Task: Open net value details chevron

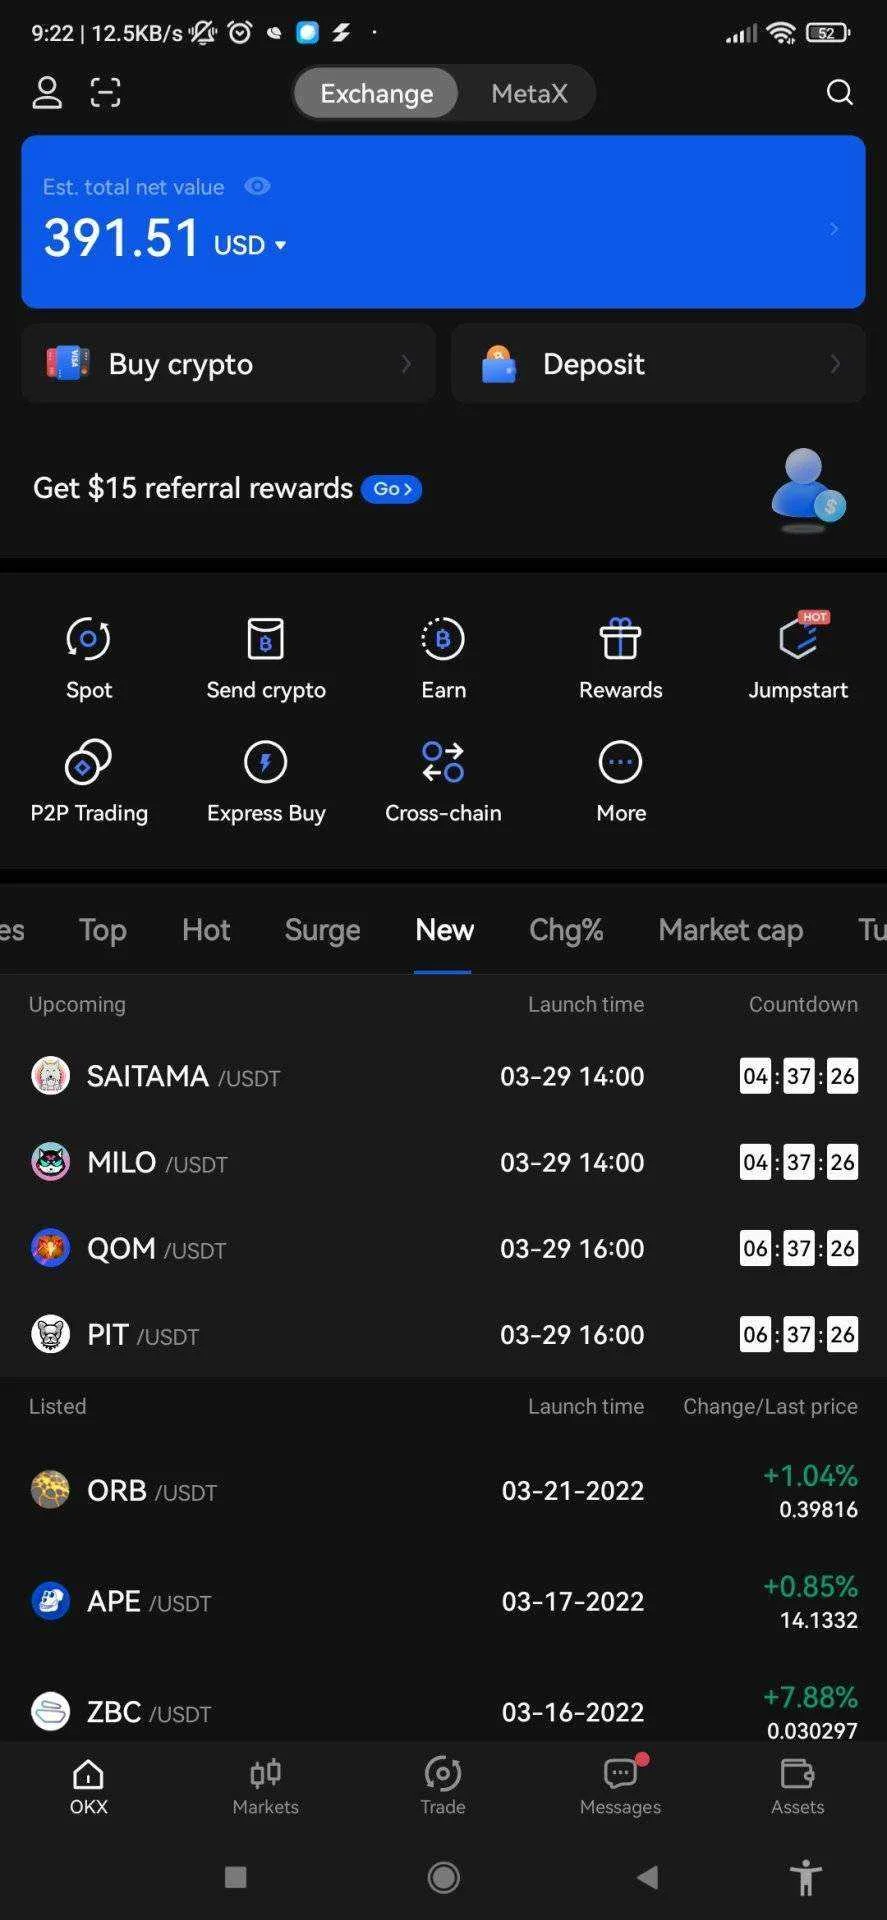Action: (x=833, y=229)
